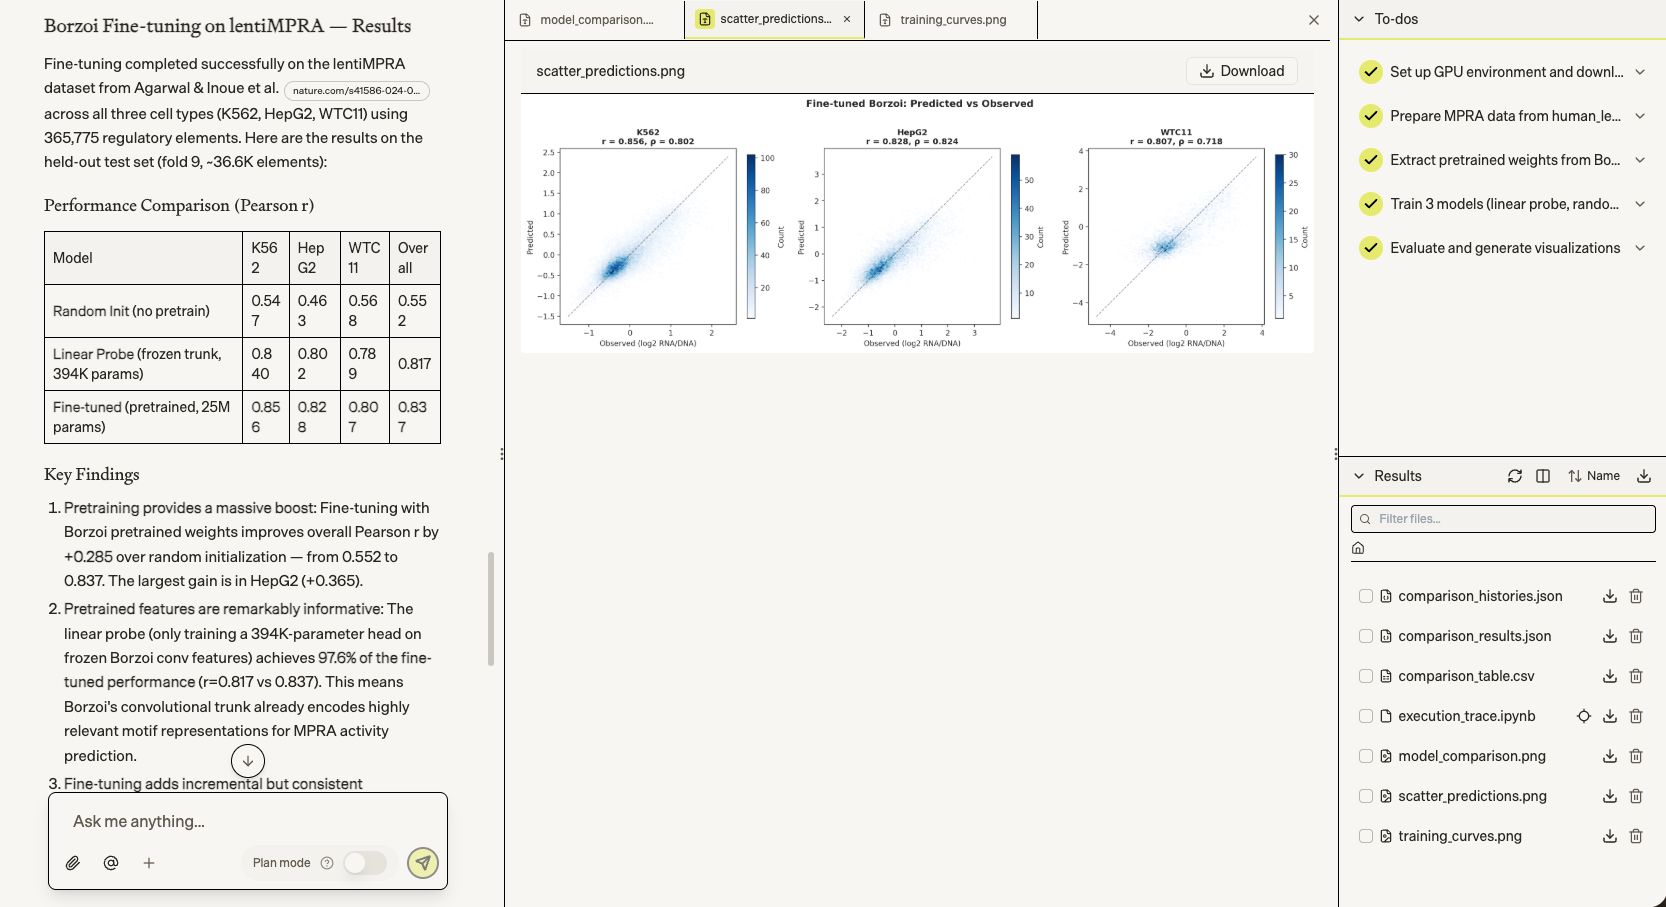
Task: Open model_comparison.png from results
Action: [1472, 756]
